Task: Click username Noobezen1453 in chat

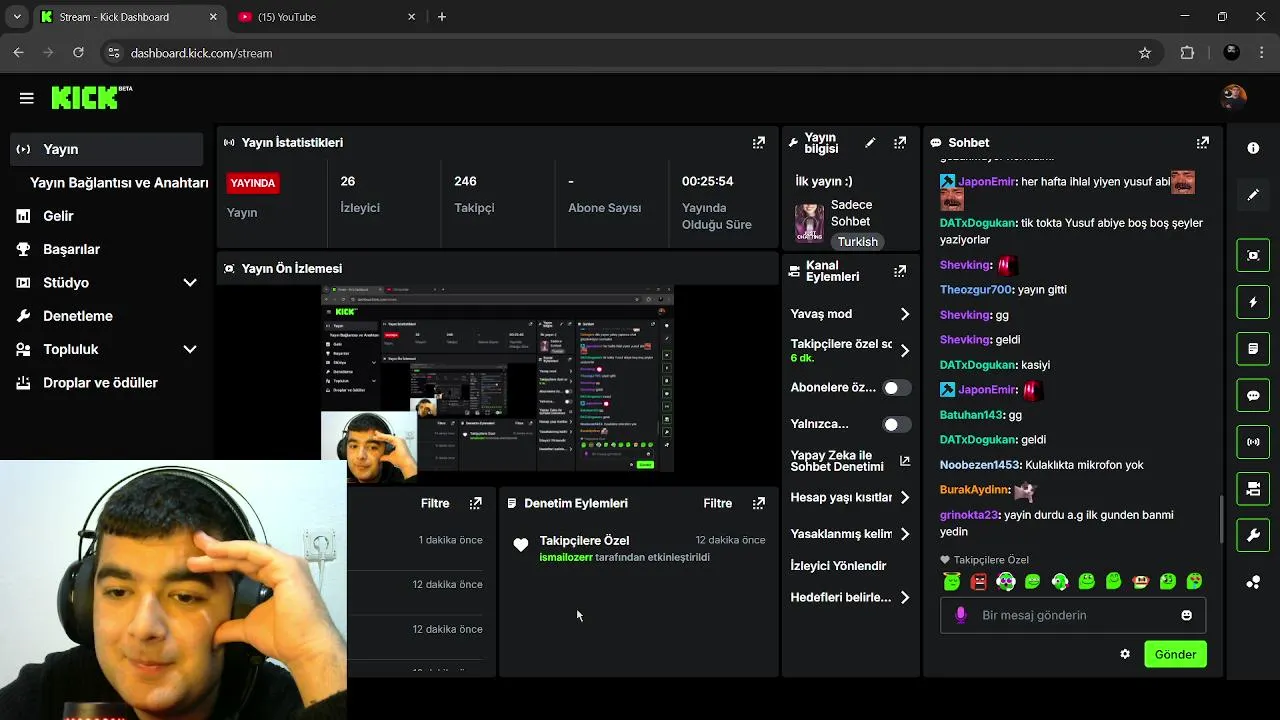Action: point(979,465)
